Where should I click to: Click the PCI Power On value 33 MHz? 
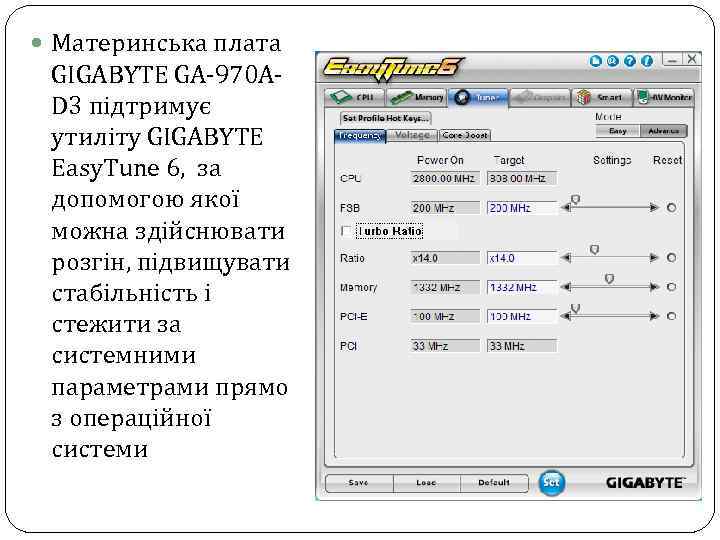[444, 346]
